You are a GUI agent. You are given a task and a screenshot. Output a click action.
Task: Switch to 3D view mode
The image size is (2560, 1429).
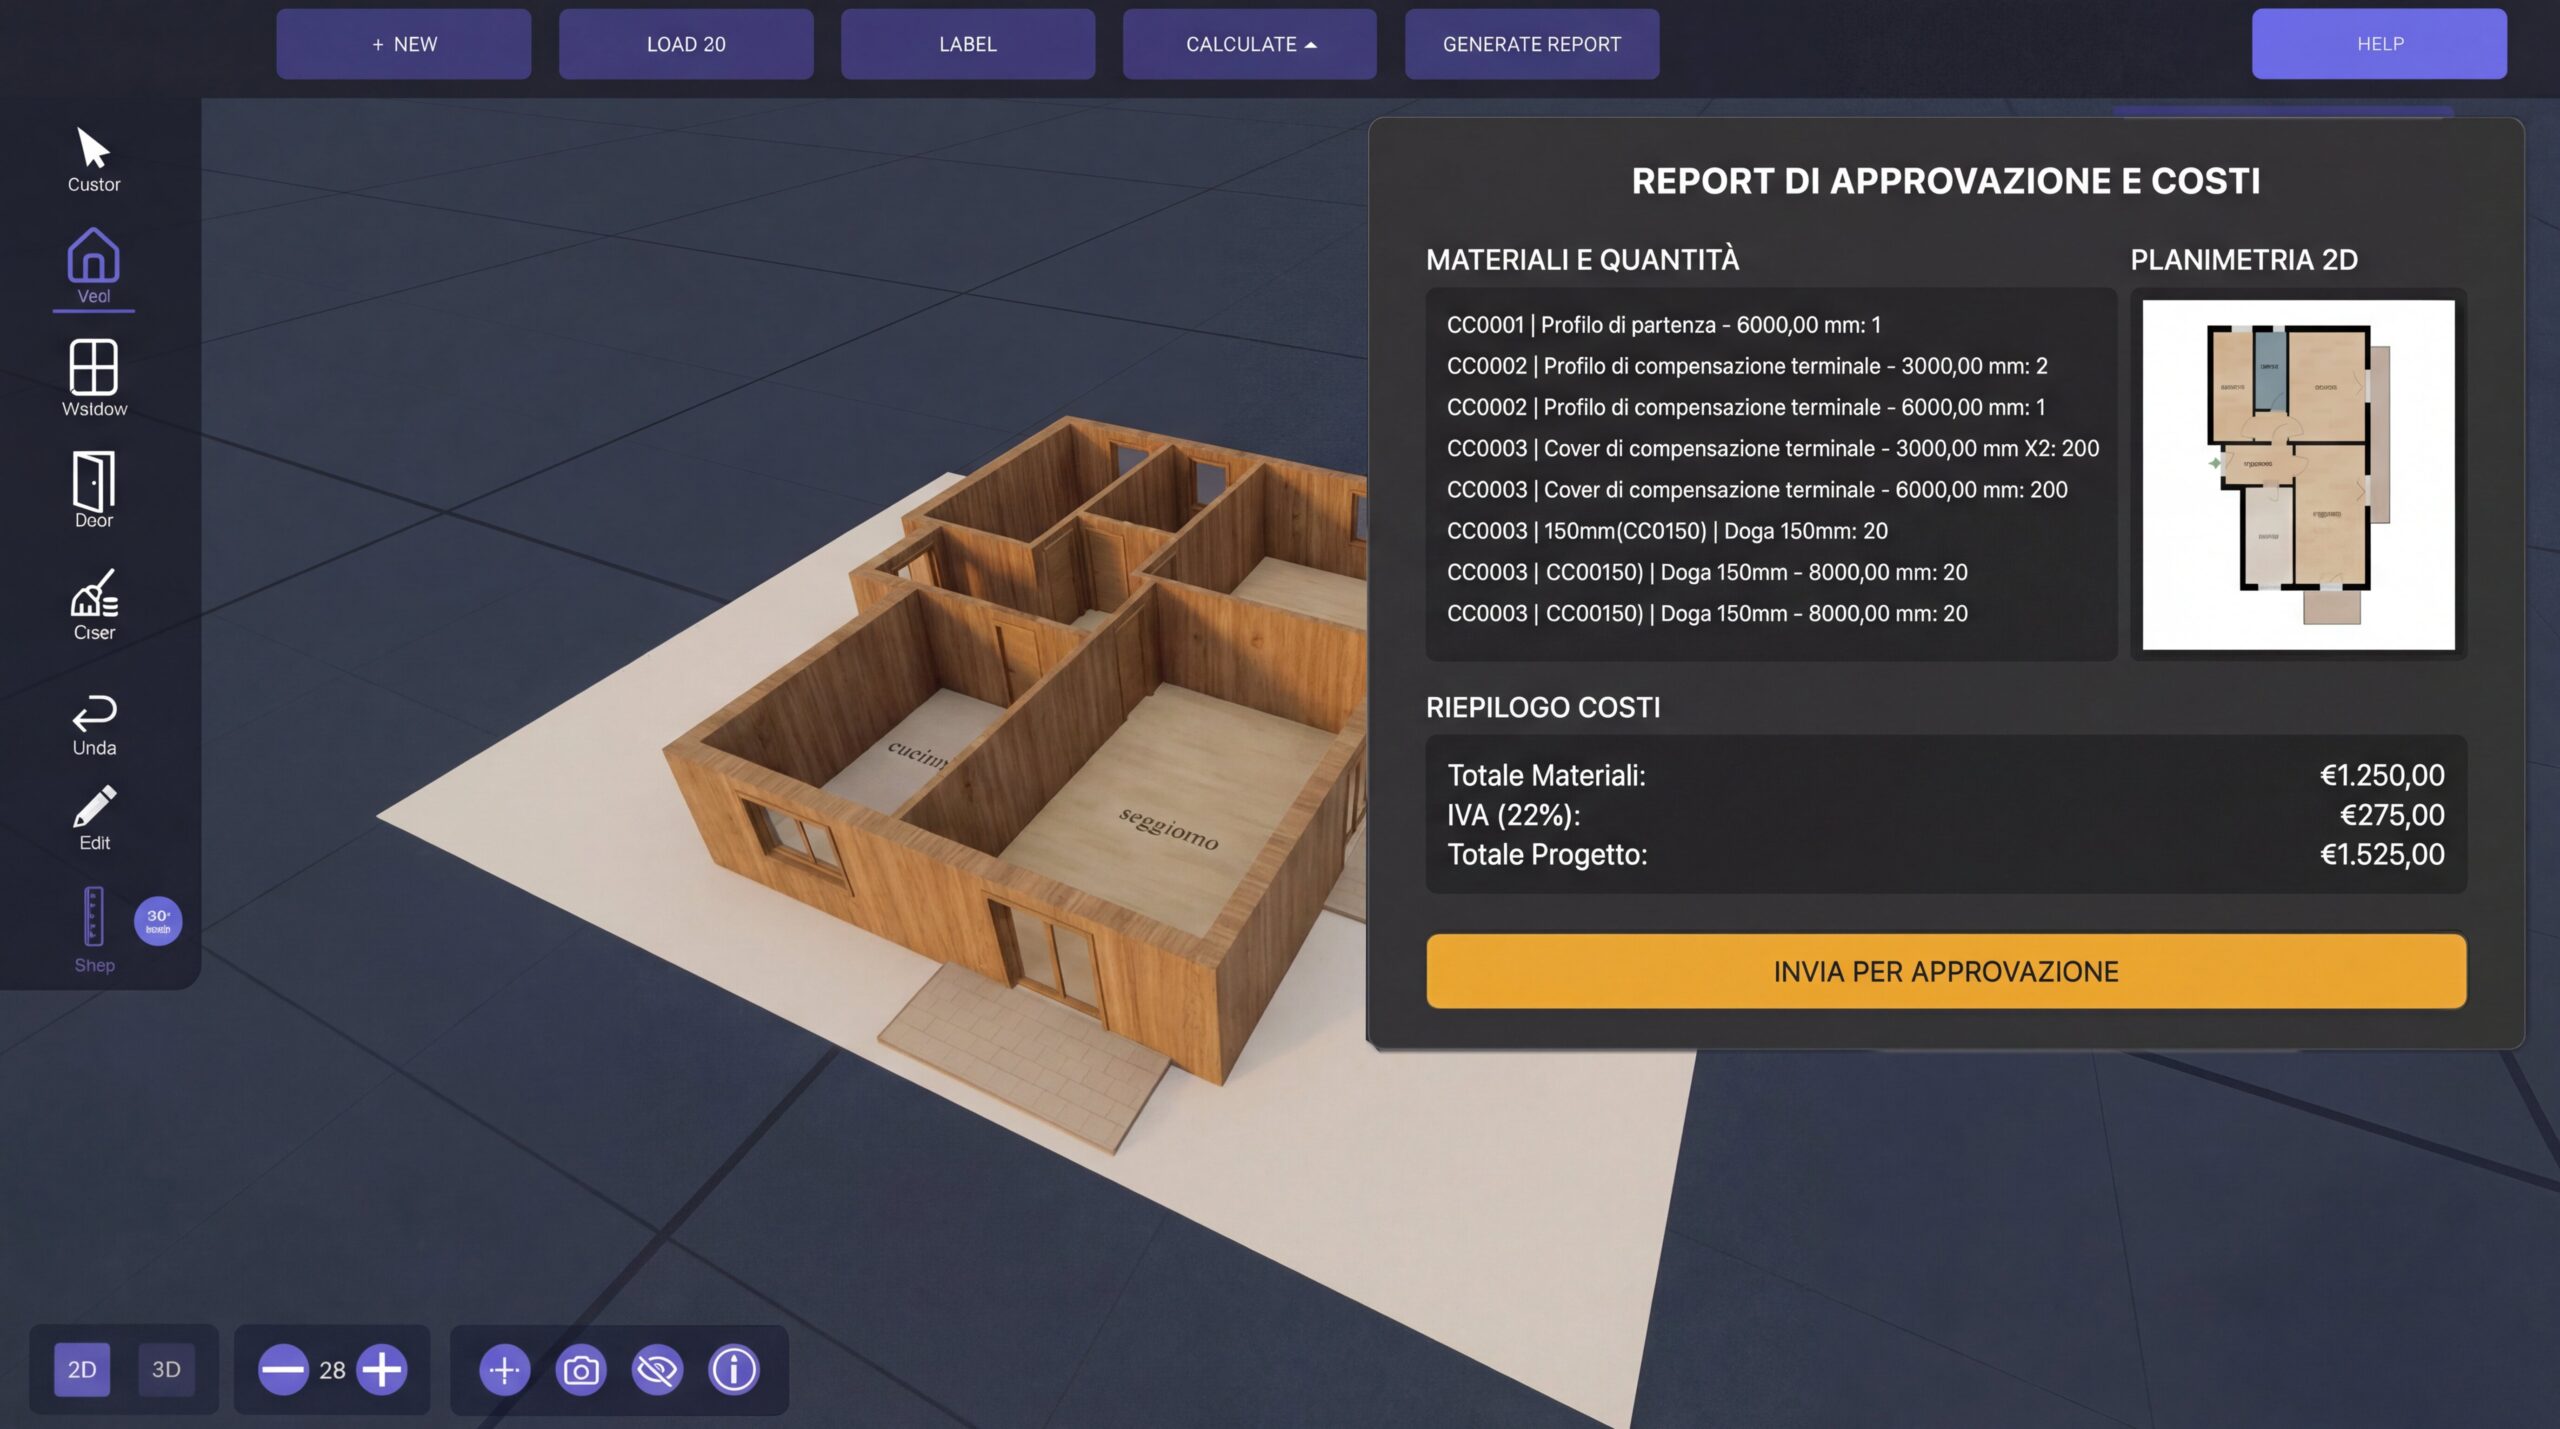[x=166, y=1369]
